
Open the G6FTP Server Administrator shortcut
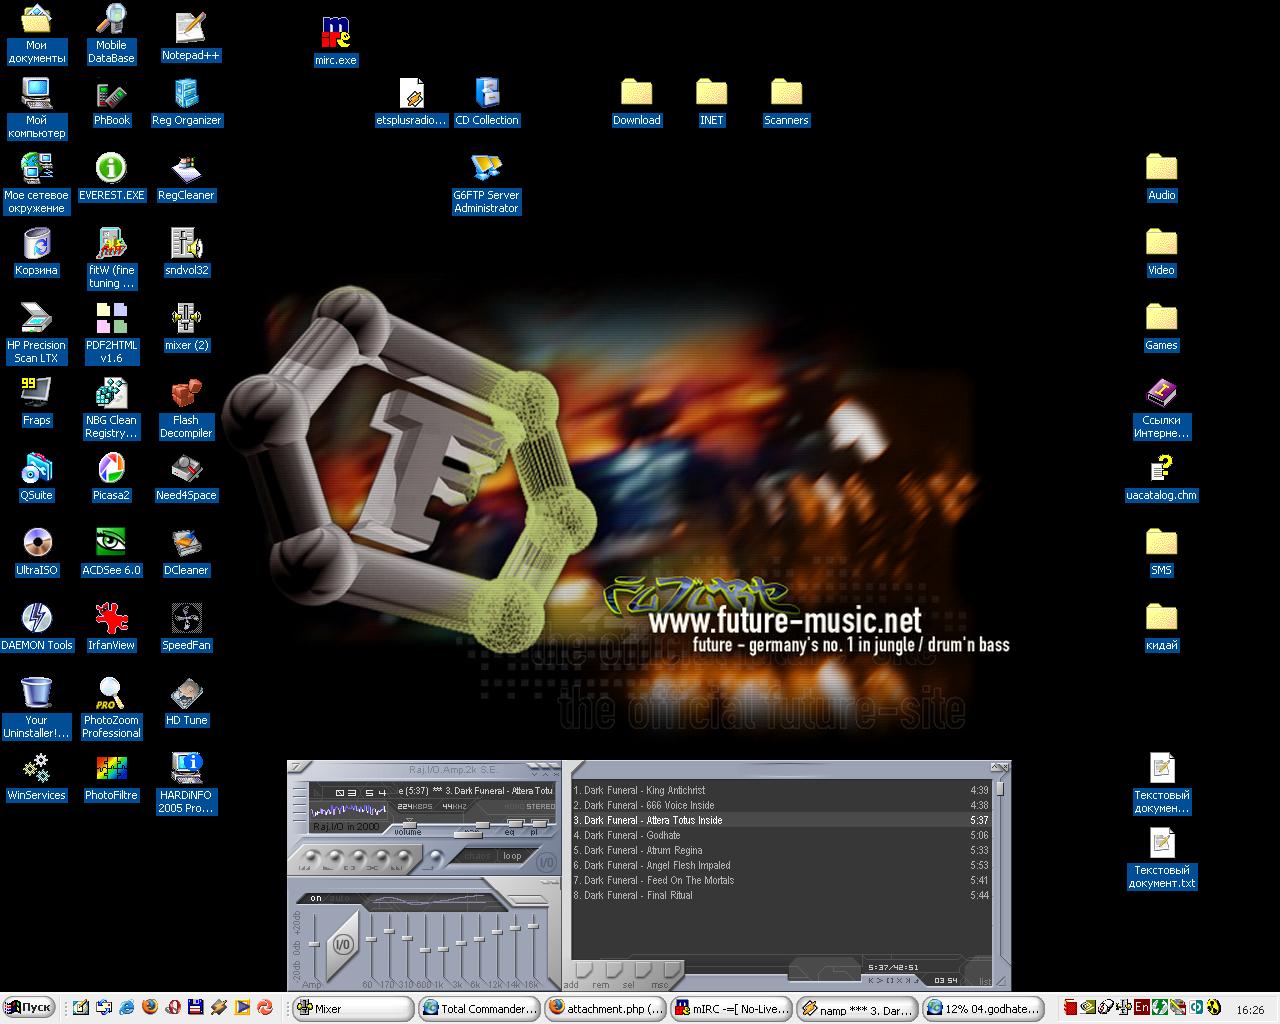coord(486,168)
